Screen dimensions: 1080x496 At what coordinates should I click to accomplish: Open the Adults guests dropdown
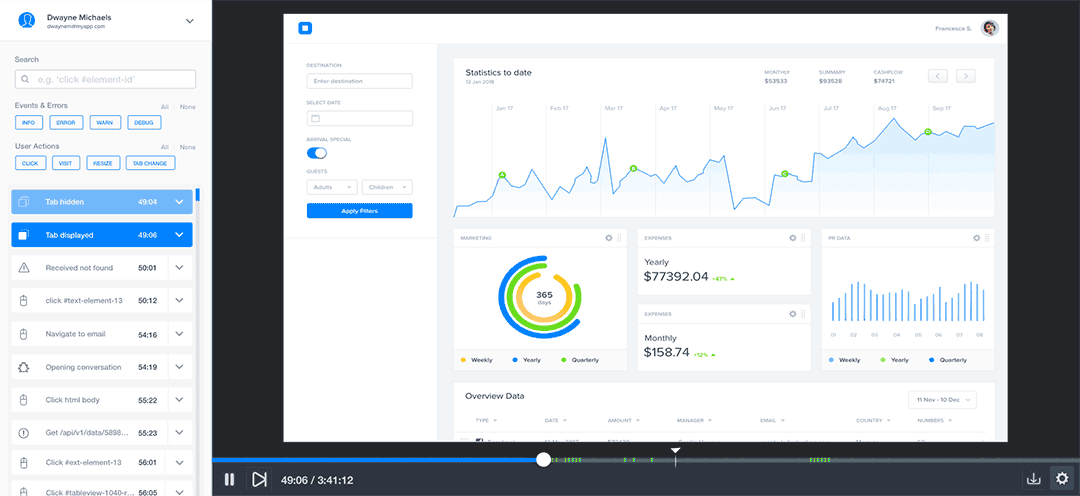pos(332,187)
